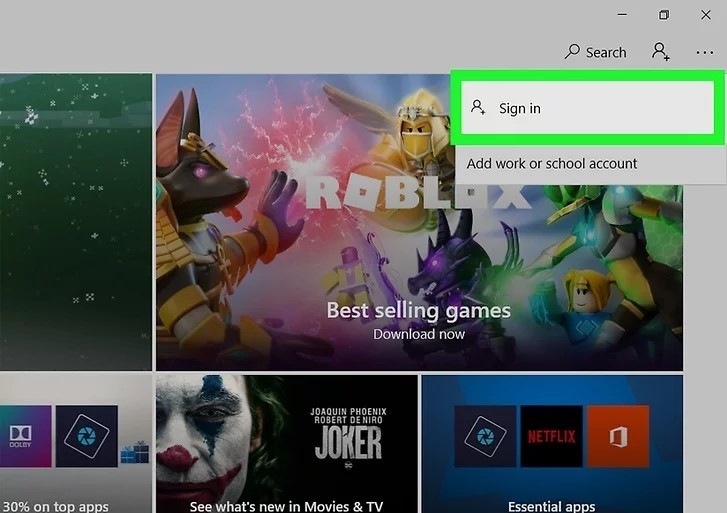The height and width of the screenshot is (513, 727).
Task: Click See what's new in Movies & TV
Action: 287,506
